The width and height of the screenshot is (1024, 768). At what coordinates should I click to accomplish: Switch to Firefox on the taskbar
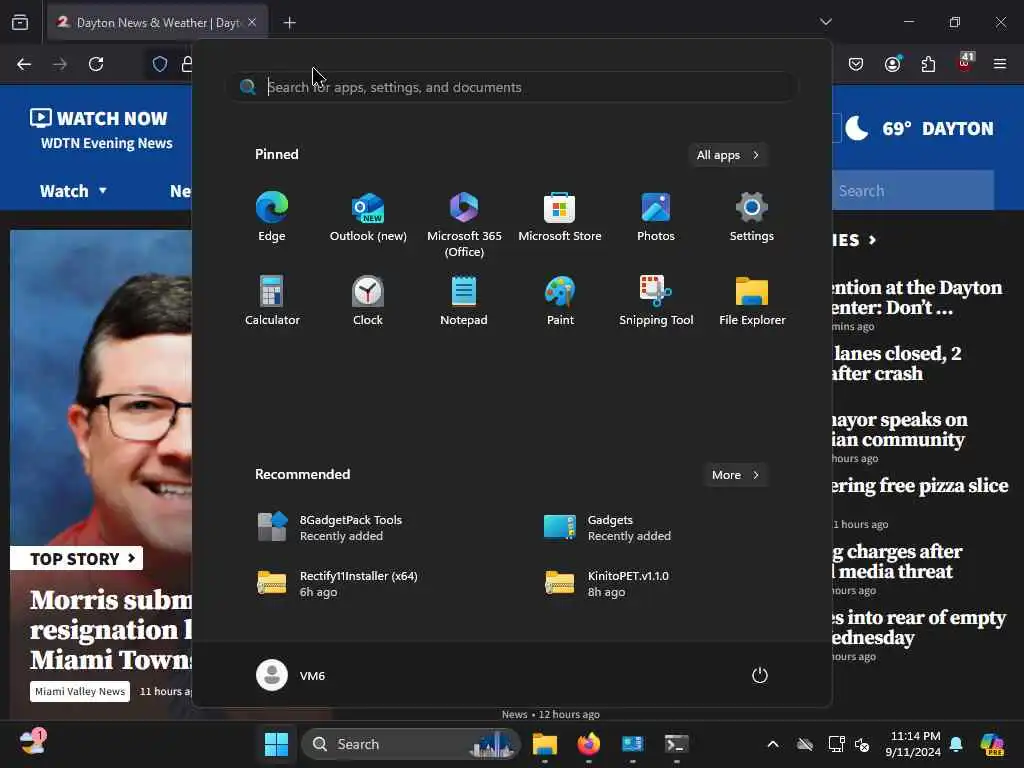[588, 744]
